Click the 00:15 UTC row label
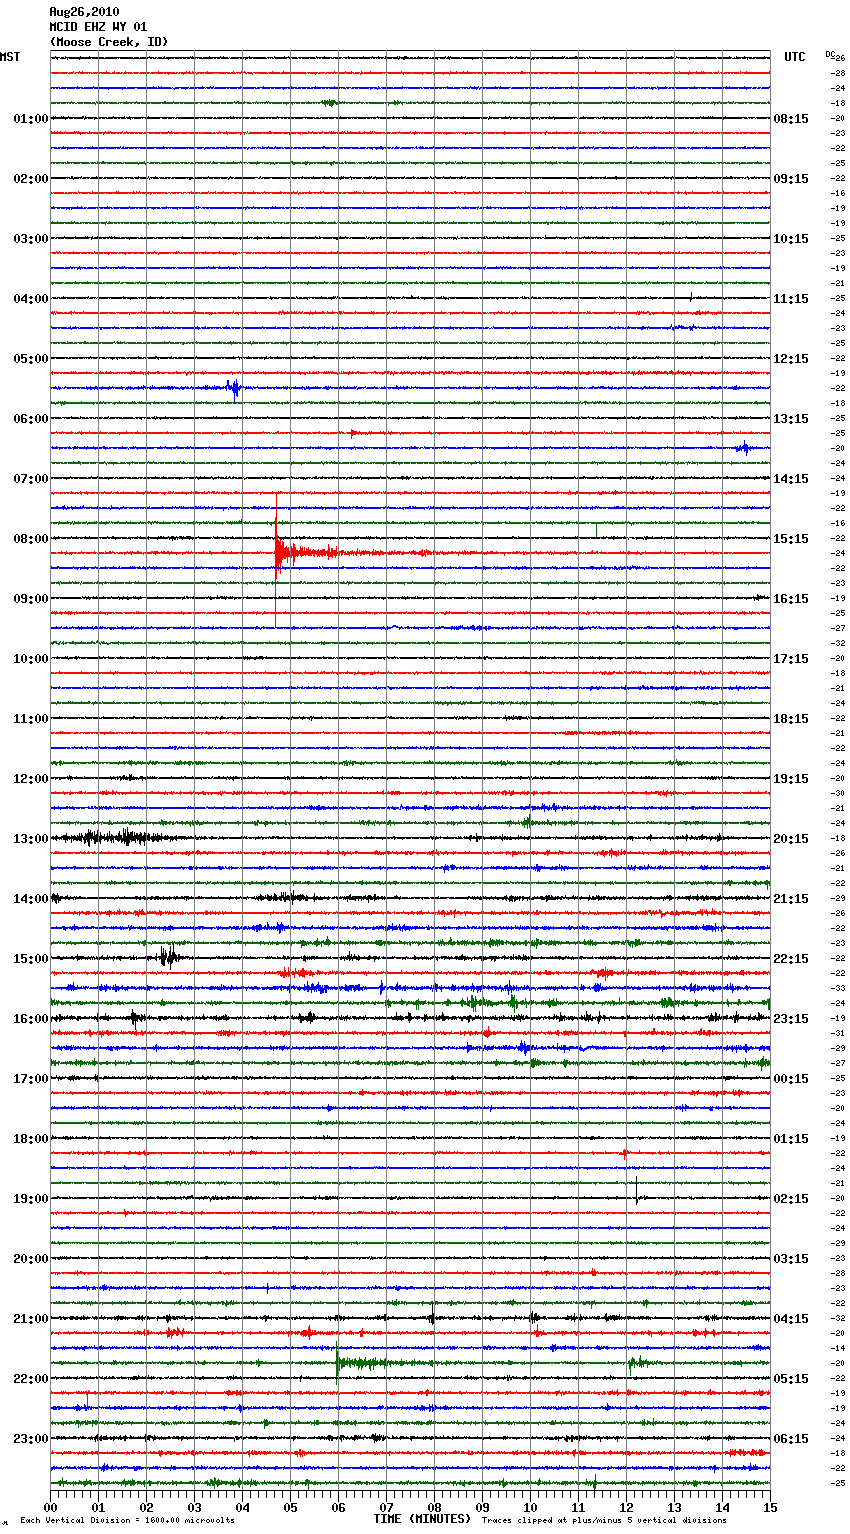The height and width of the screenshot is (1534, 850). (x=791, y=1079)
